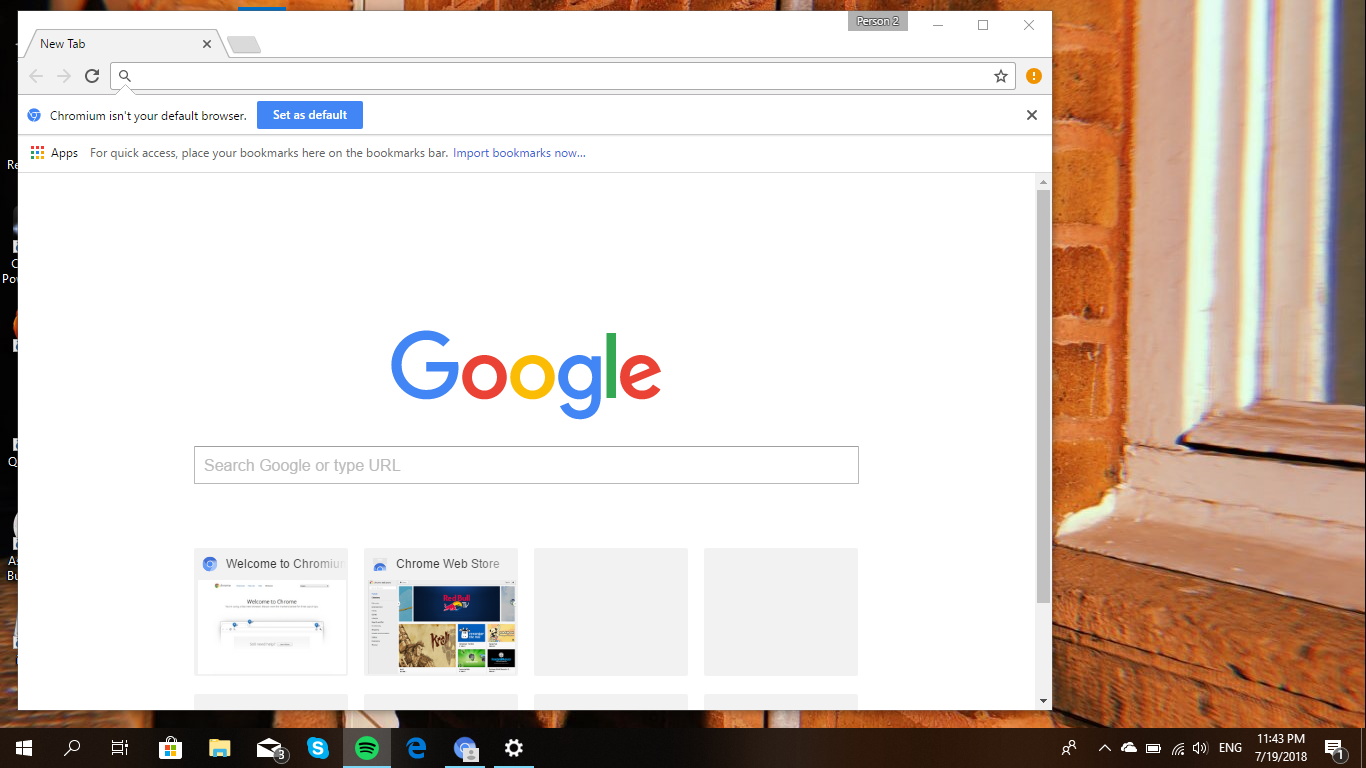
Task: Maximize the Chromium window
Action: [983, 25]
